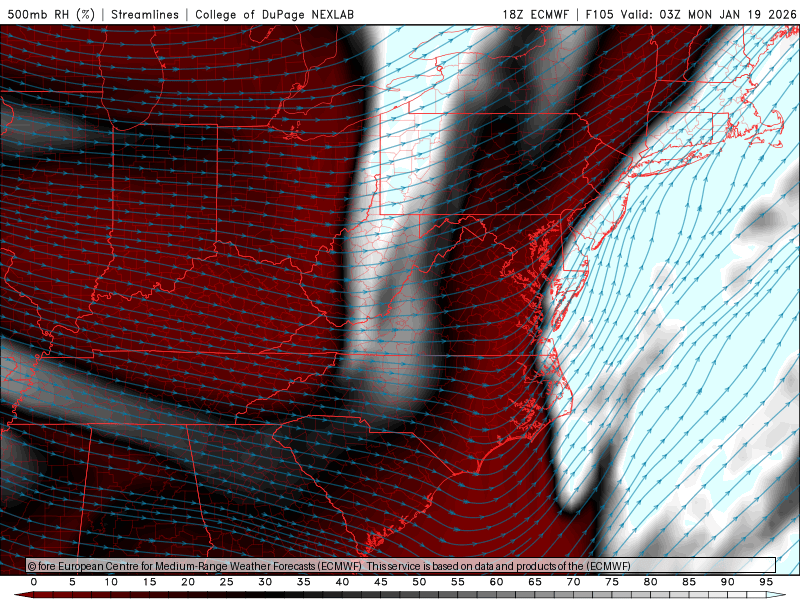Click the "F105" forecast hour text
Screen dimensions: 800x600
(599, 14)
